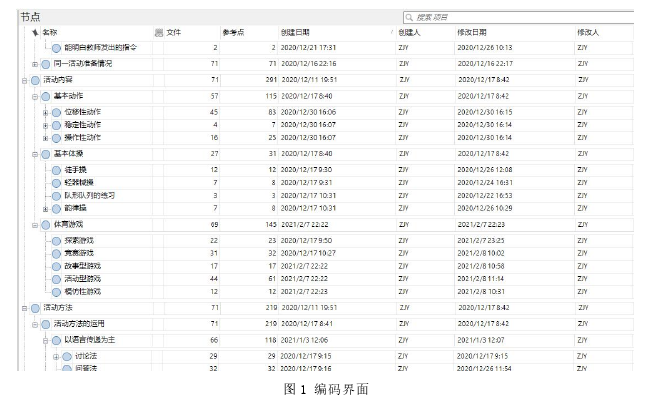651x401 pixels.
Task: Click the 118 reference count of 以语言传递为主
Action: [271, 340]
